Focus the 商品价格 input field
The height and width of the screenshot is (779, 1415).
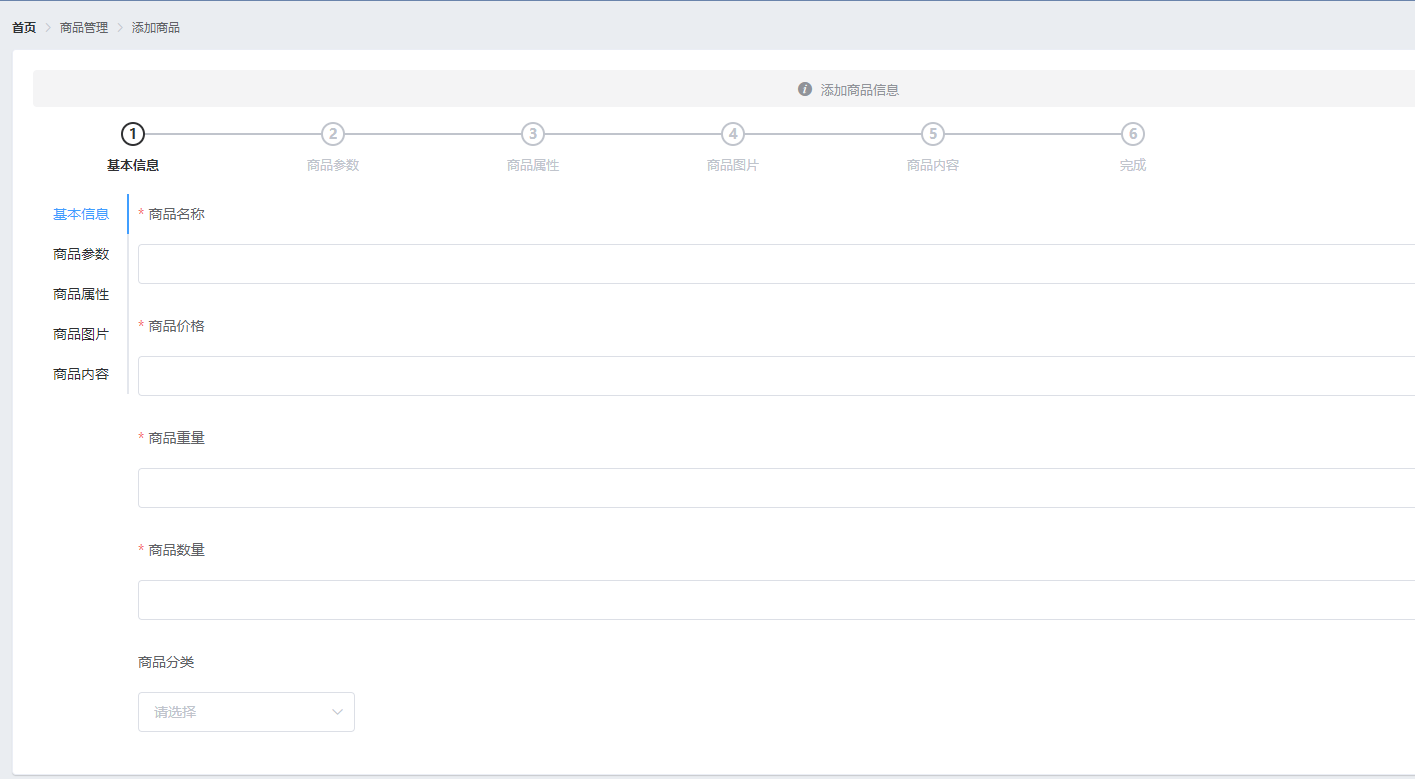tap(776, 376)
